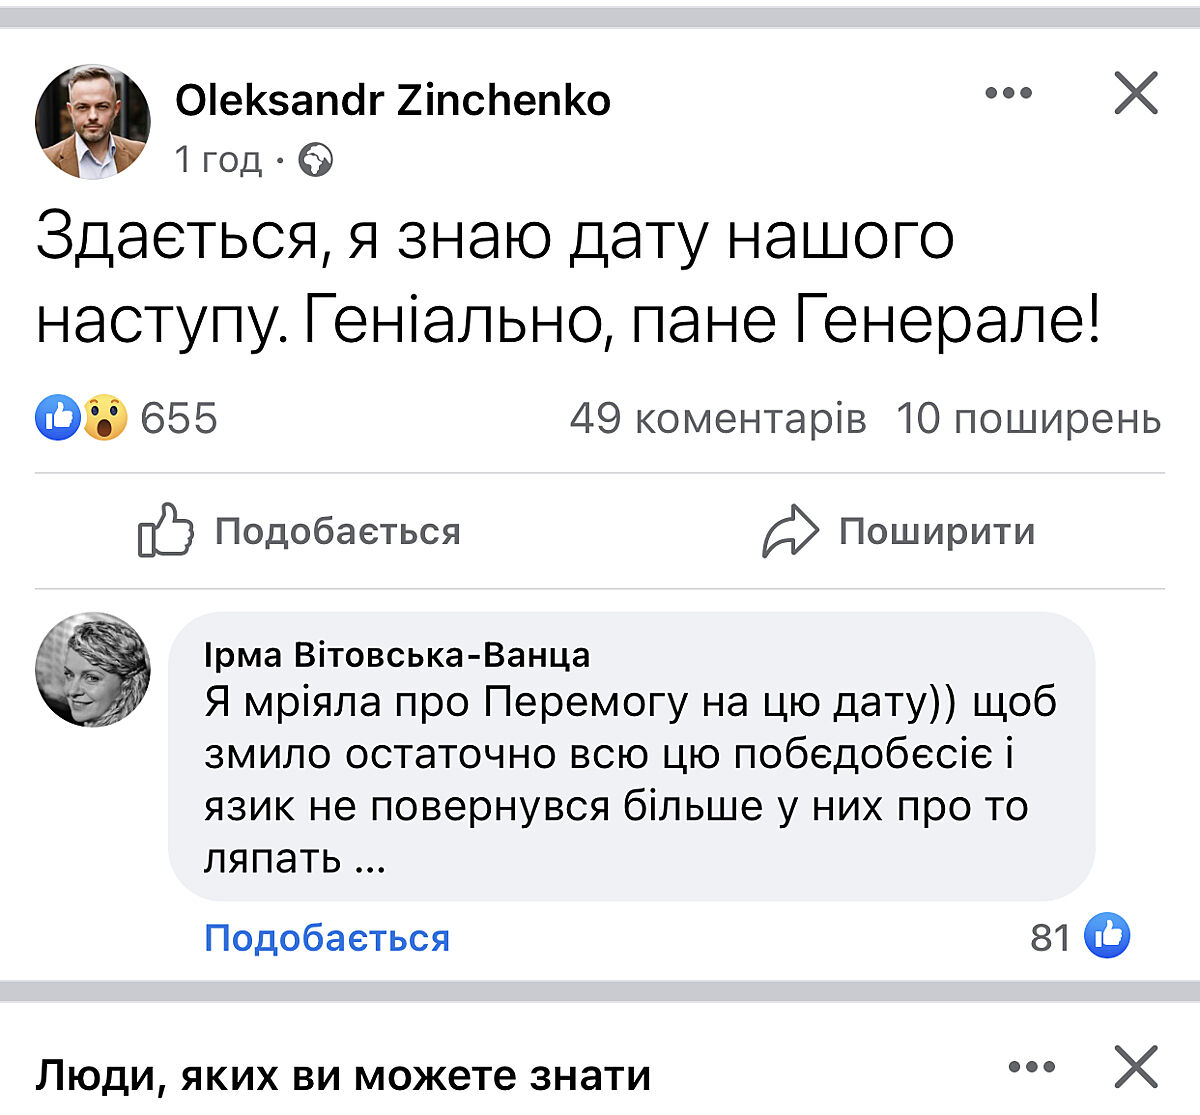Open three-dot options for Zinchenko's post
The height and width of the screenshot is (1115, 1200).
tap(1008, 94)
